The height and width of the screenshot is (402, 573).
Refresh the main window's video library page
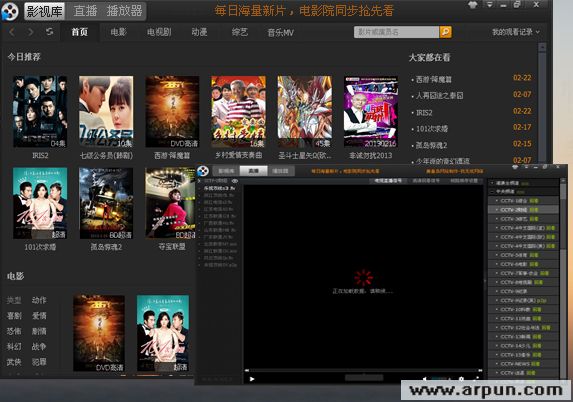pyautogui.click(x=49, y=32)
